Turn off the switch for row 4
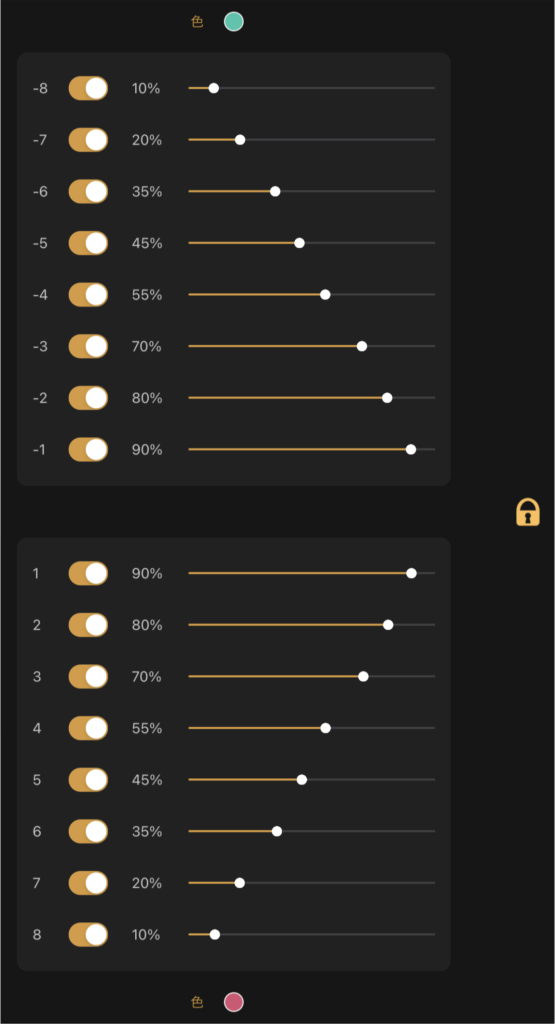Image resolution: width=555 pixels, height=1024 pixels. (88, 728)
